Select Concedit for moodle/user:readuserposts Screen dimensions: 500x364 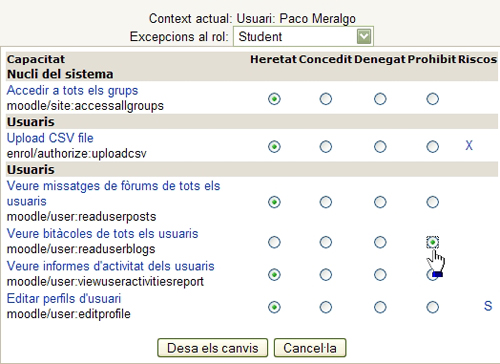pos(326,202)
